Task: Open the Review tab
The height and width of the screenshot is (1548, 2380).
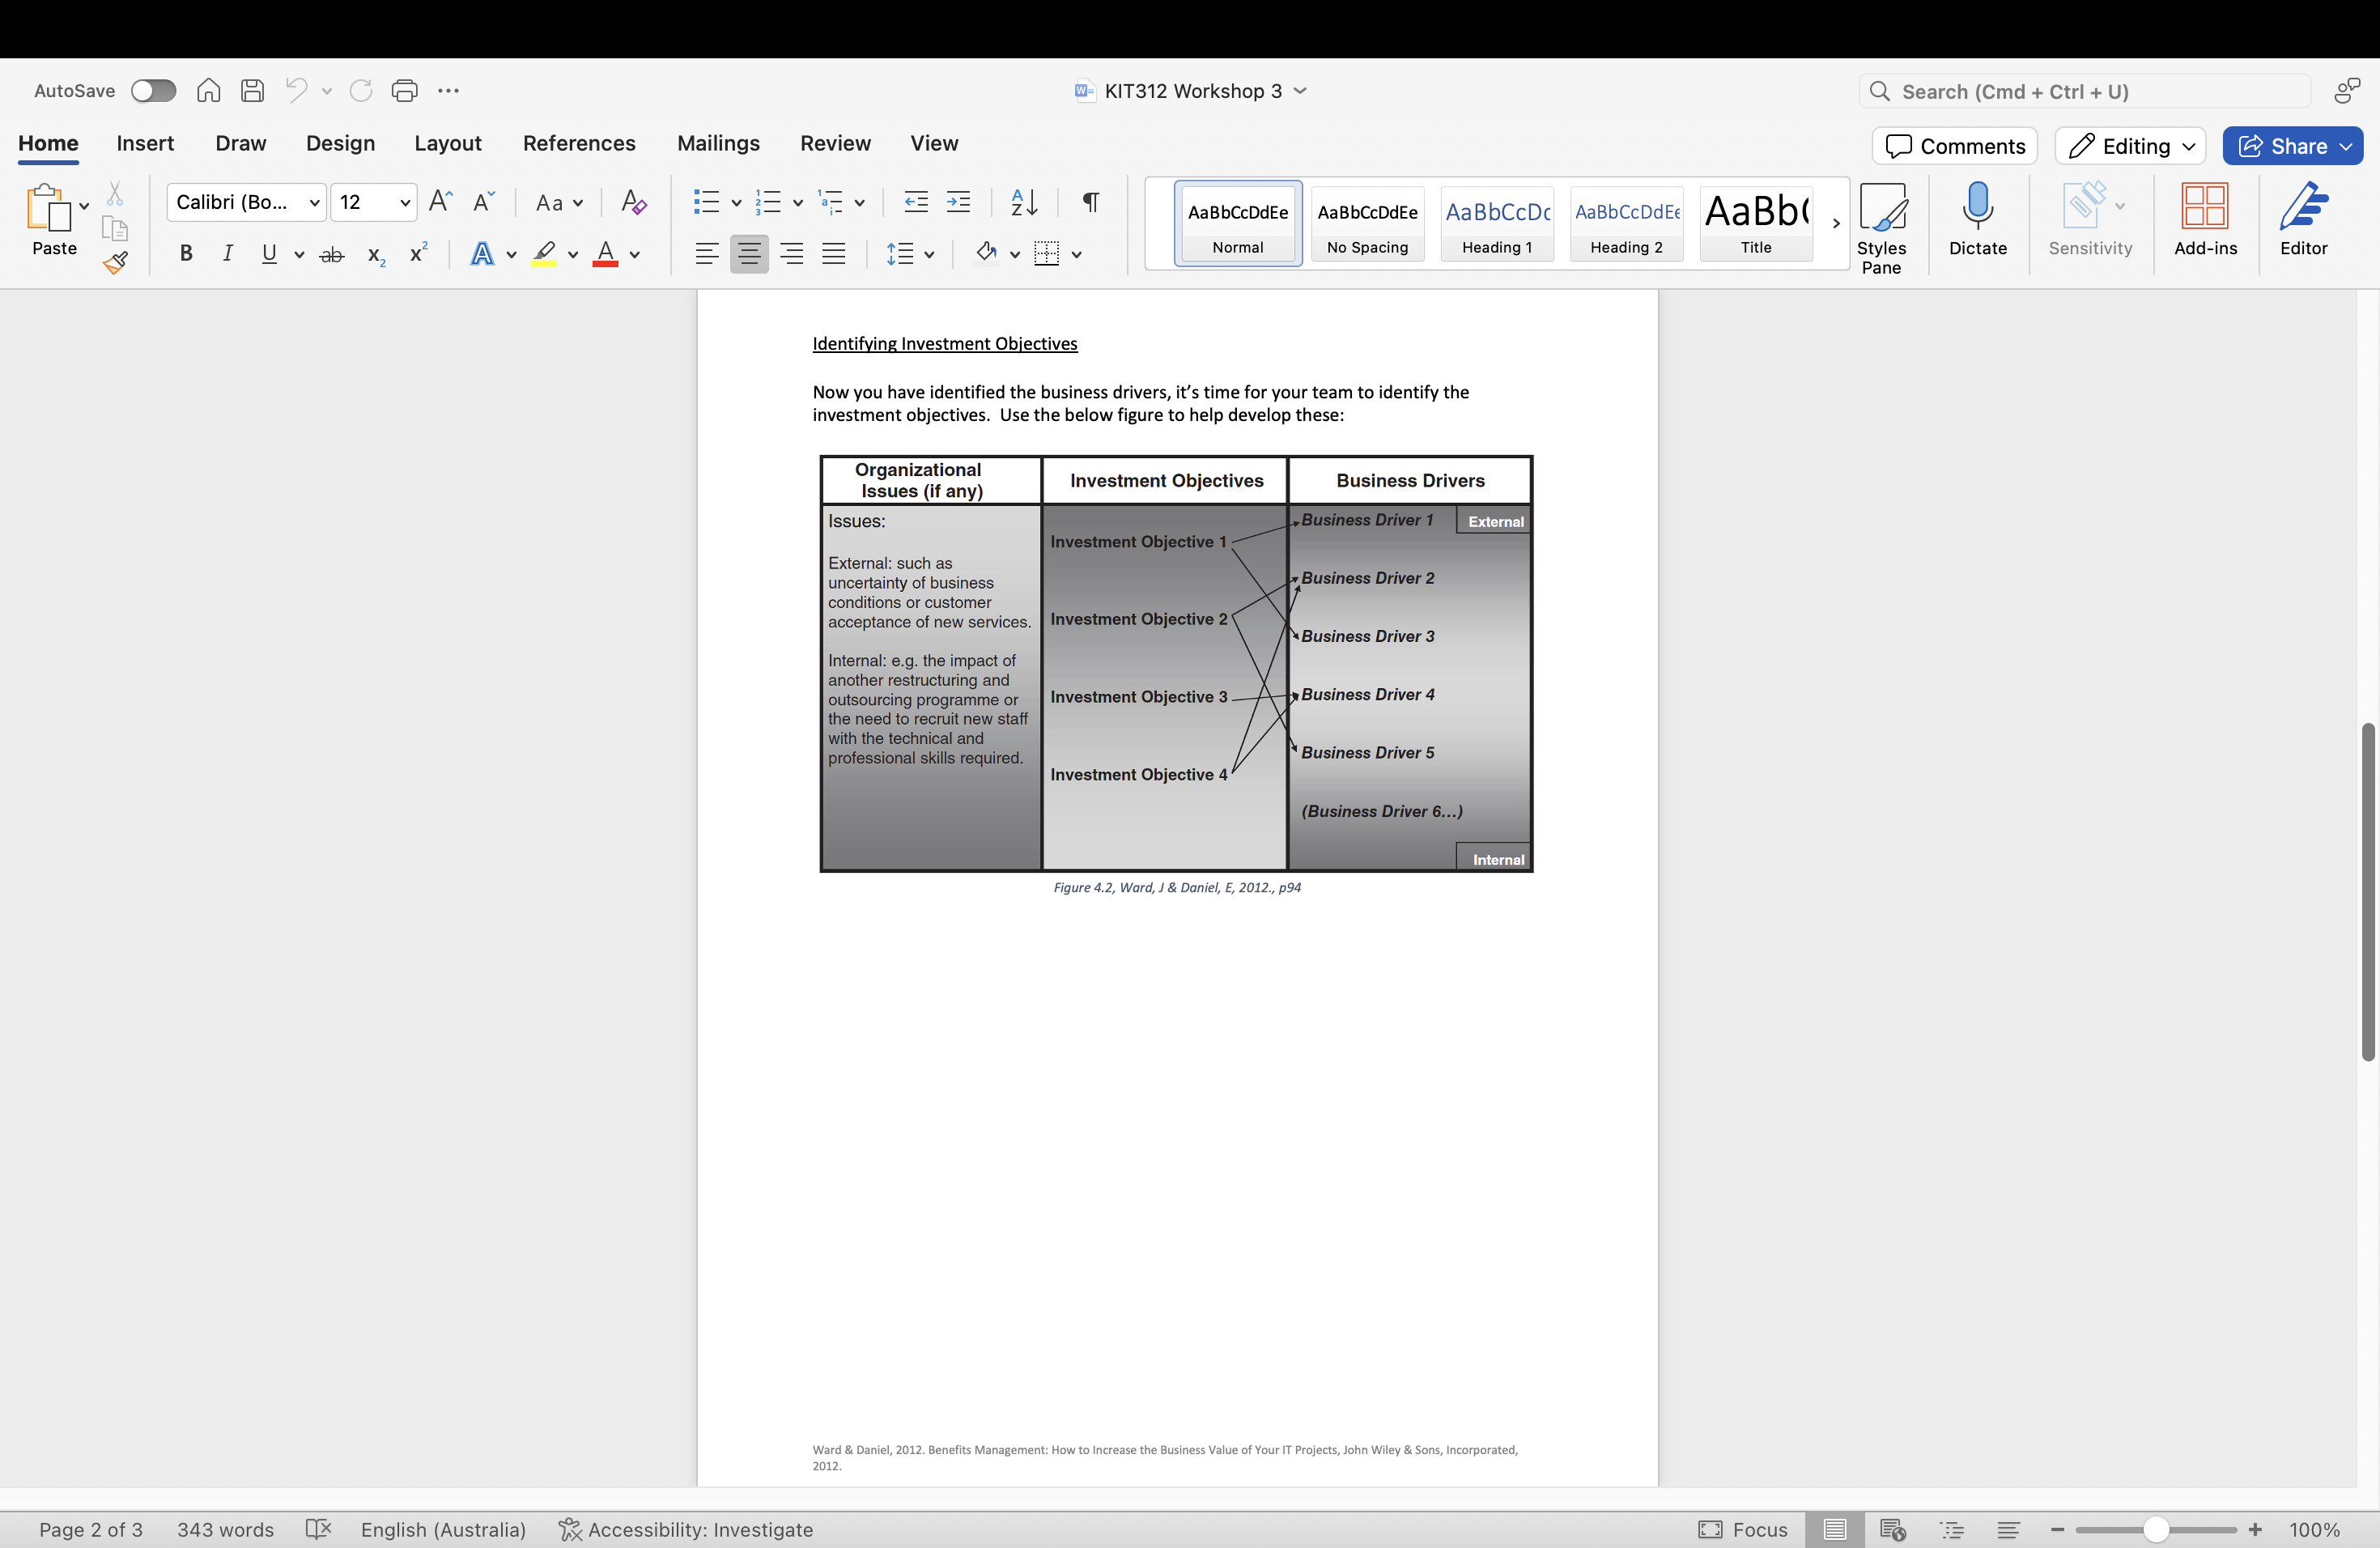Action: coord(835,143)
